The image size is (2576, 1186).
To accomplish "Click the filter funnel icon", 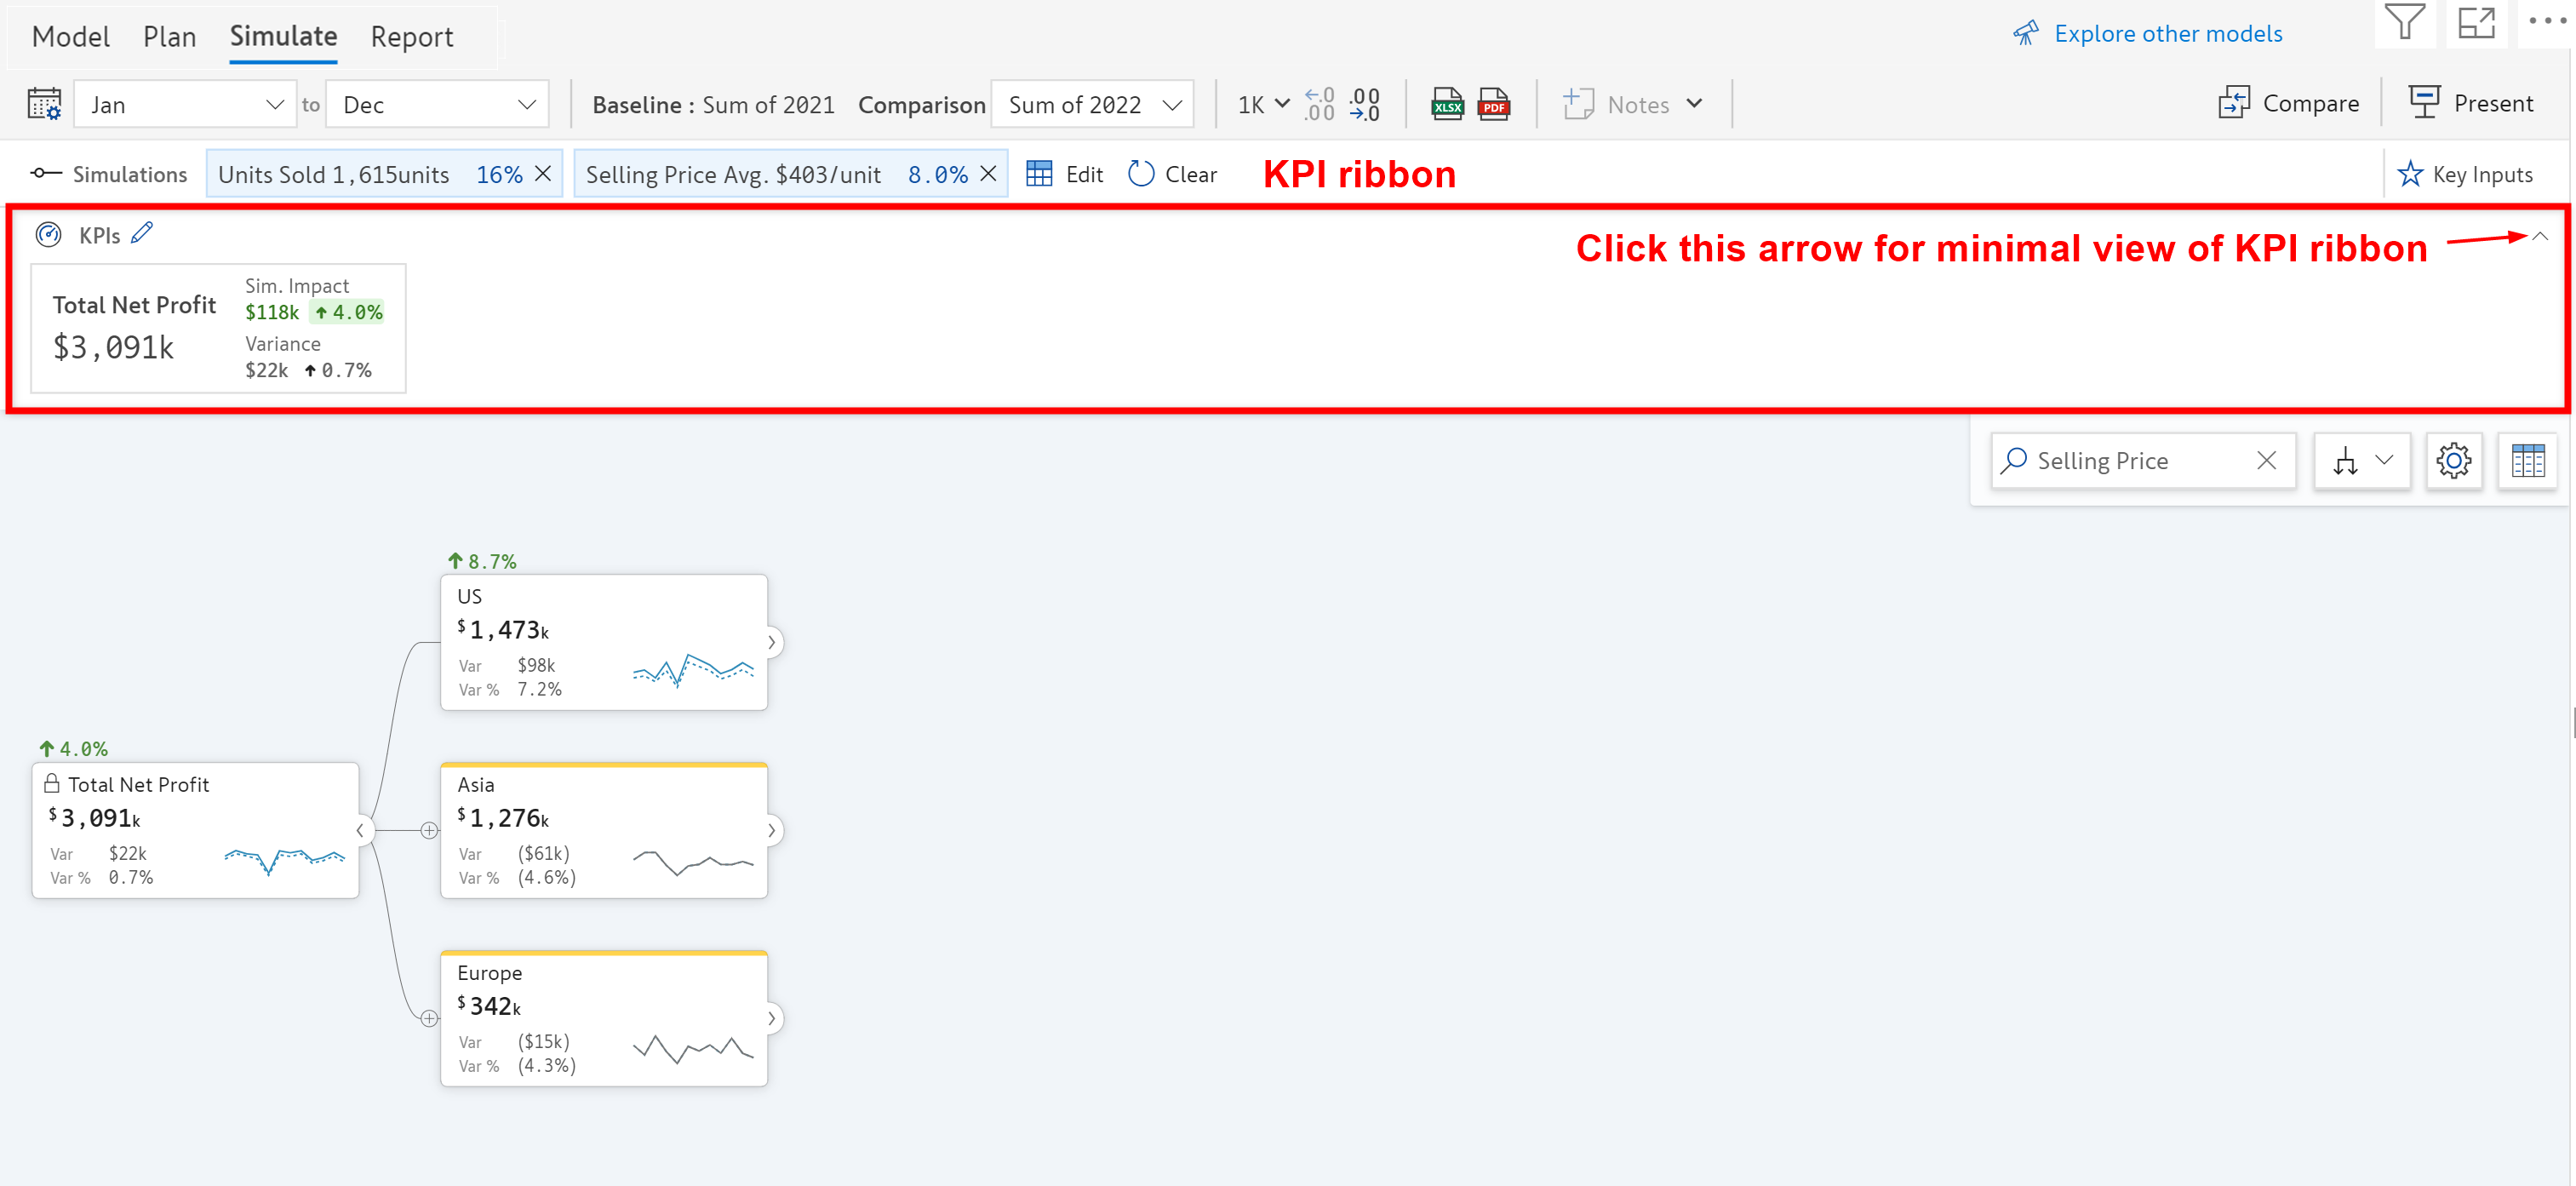I will 2403,22.
